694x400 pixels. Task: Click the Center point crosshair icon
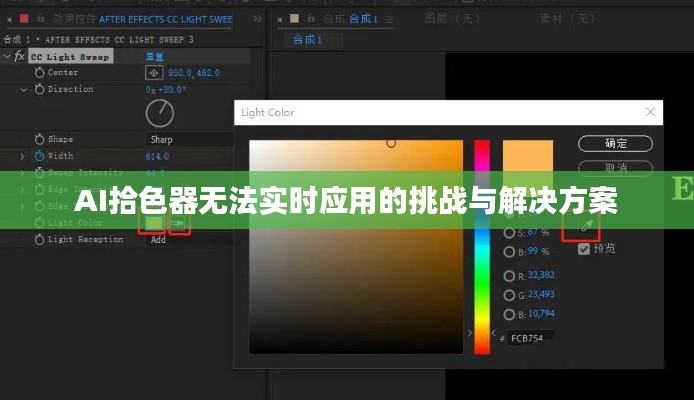coord(154,73)
